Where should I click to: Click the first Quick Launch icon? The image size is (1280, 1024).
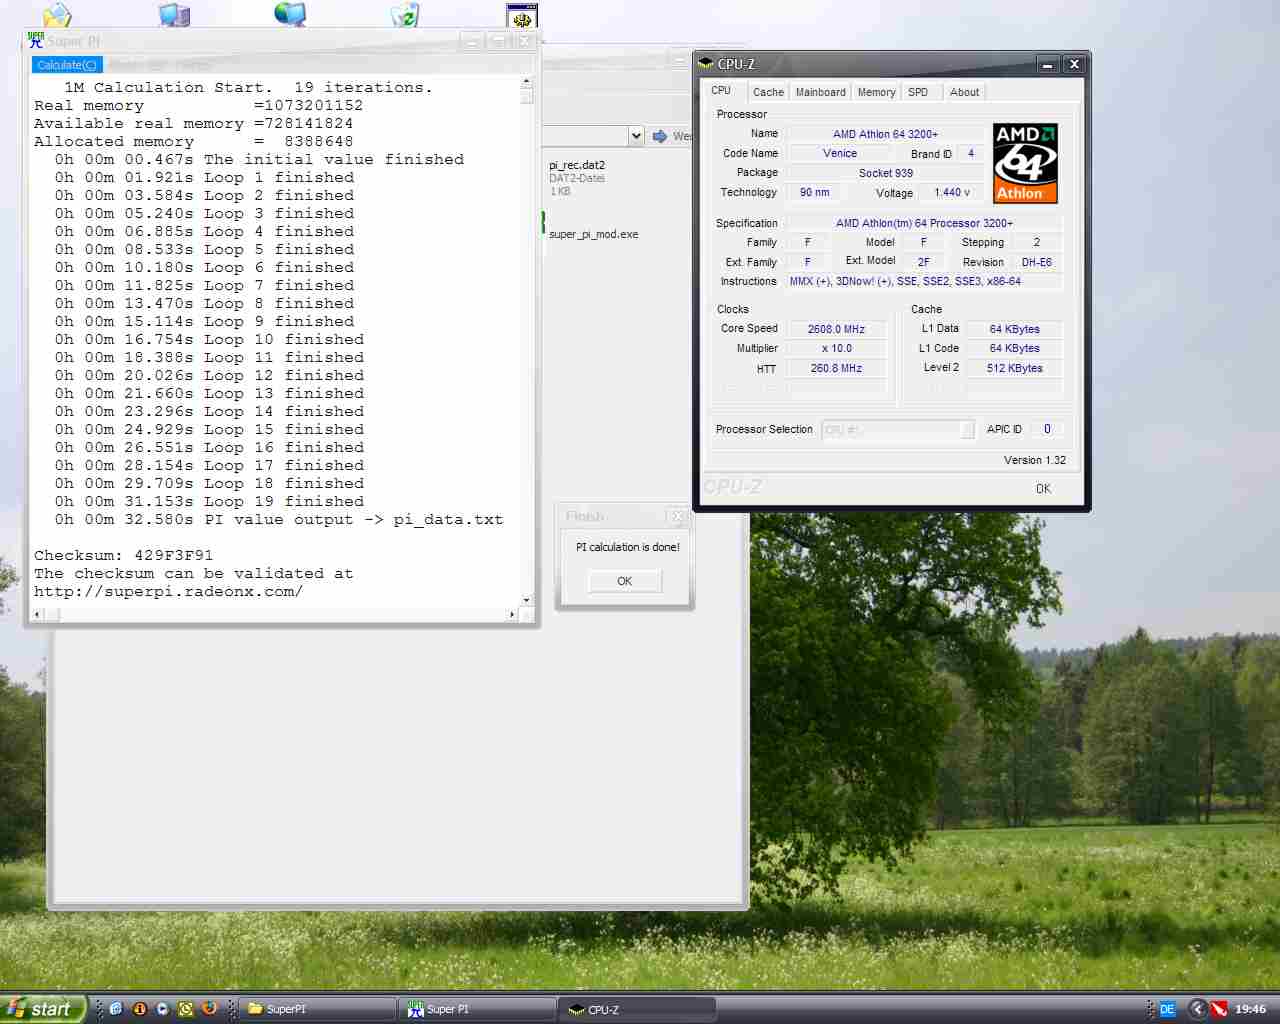pyautogui.click(x=116, y=1009)
